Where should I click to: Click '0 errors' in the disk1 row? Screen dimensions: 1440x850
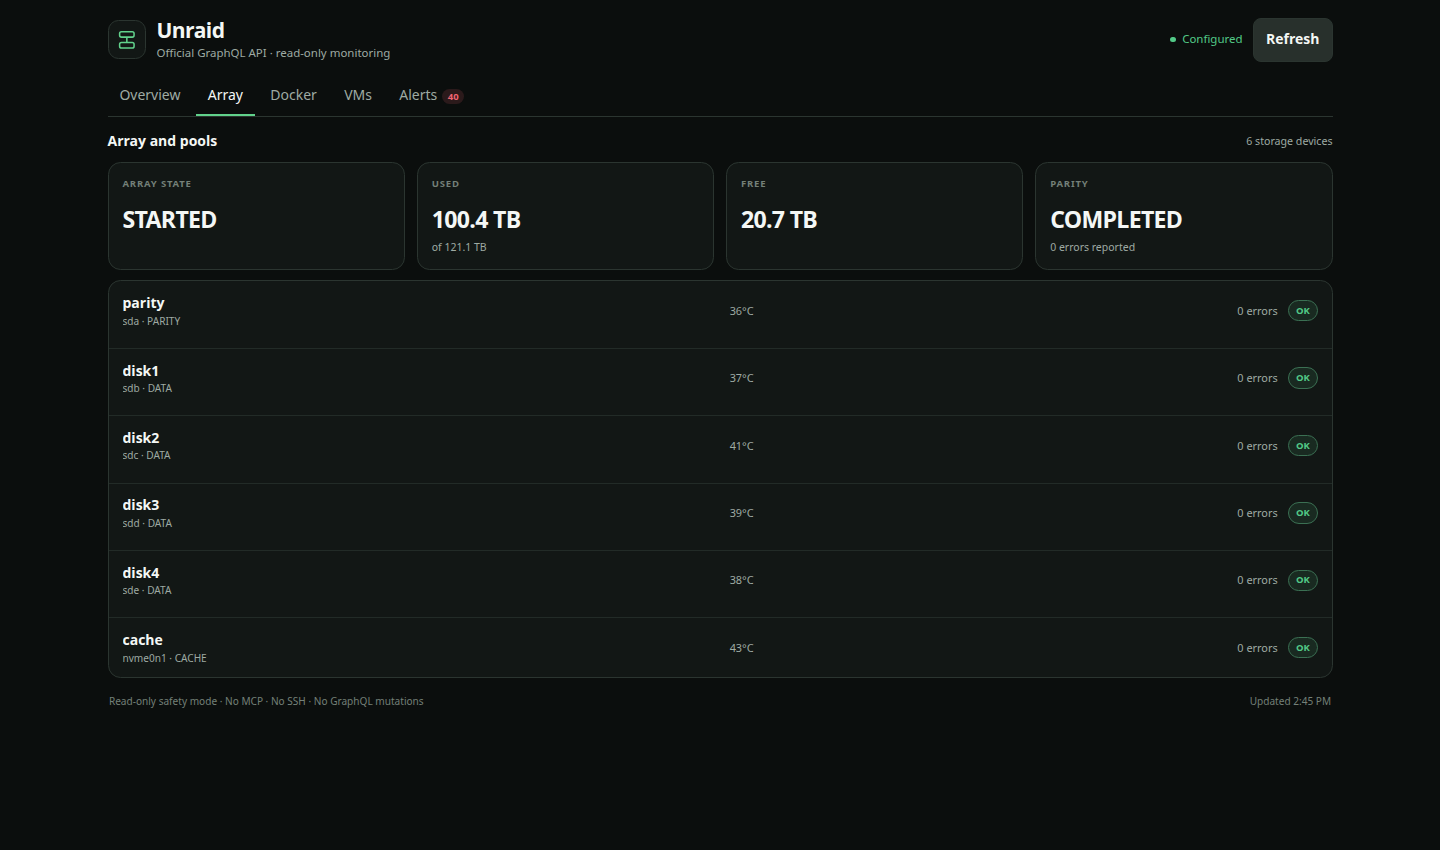[1257, 378]
